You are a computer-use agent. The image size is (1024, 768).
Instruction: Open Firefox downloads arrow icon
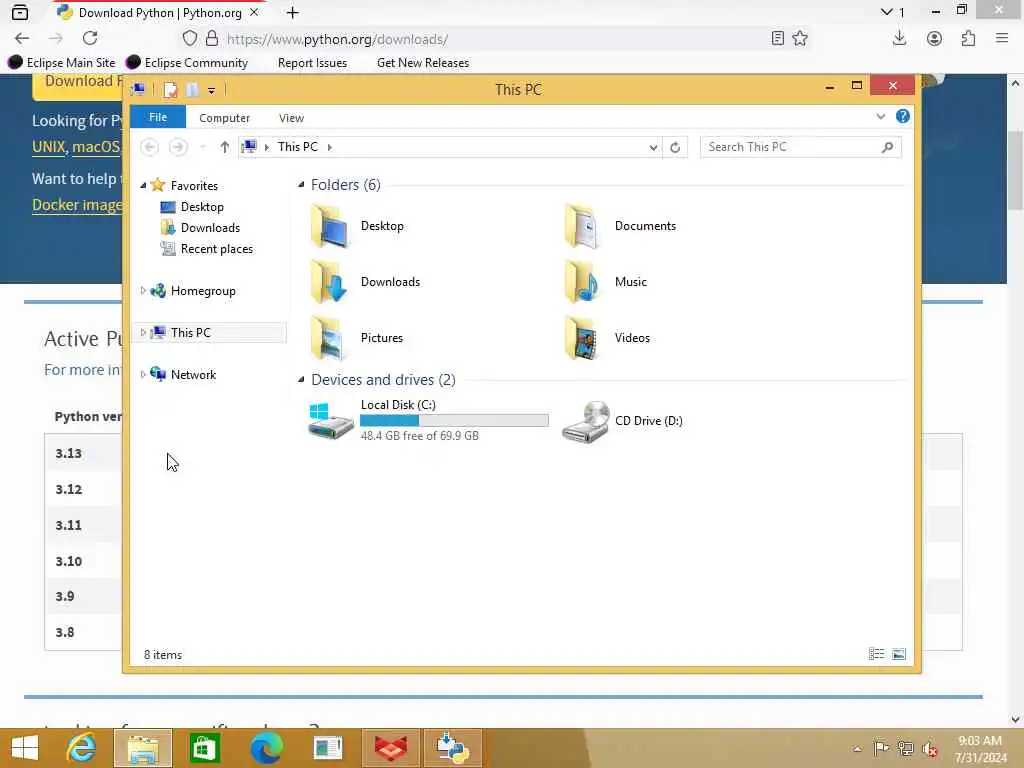pos(899,39)
